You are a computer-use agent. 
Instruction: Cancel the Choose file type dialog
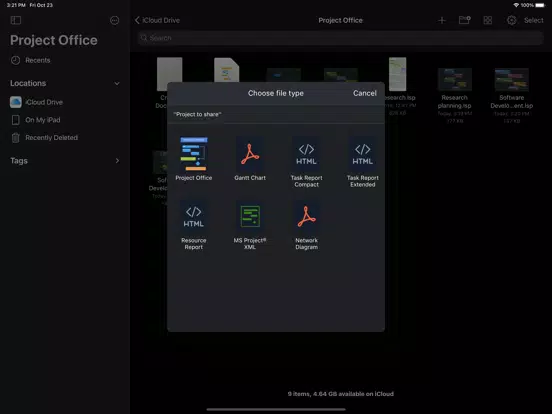pos(365,93)
